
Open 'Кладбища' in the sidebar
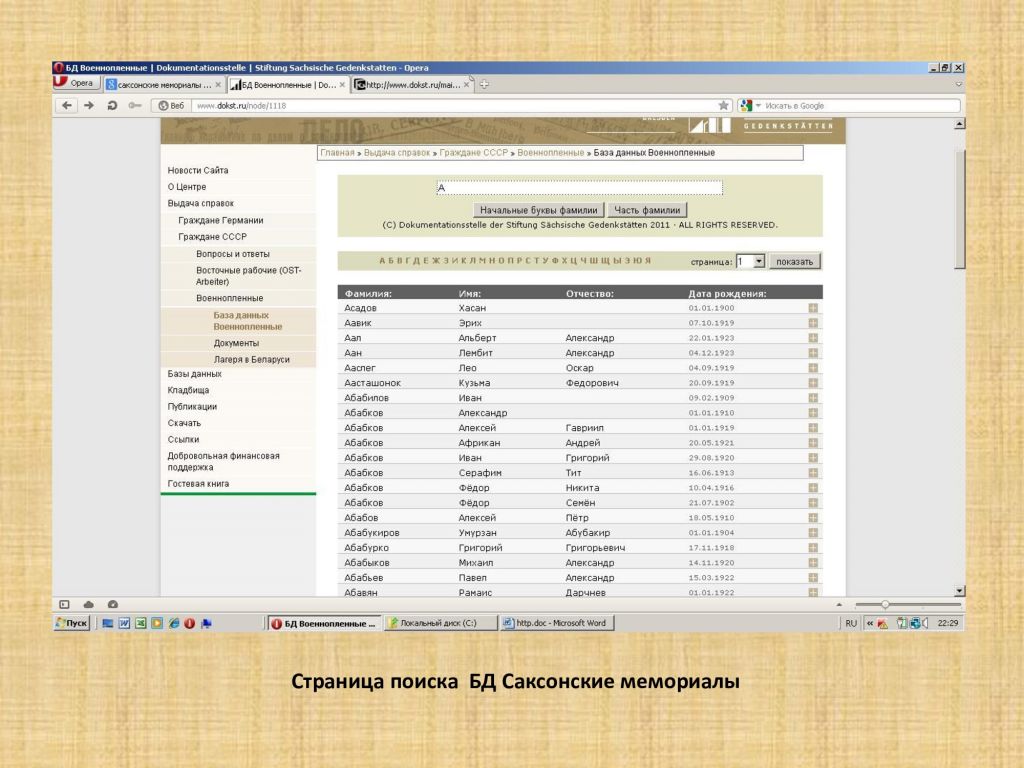pos(188,390)
